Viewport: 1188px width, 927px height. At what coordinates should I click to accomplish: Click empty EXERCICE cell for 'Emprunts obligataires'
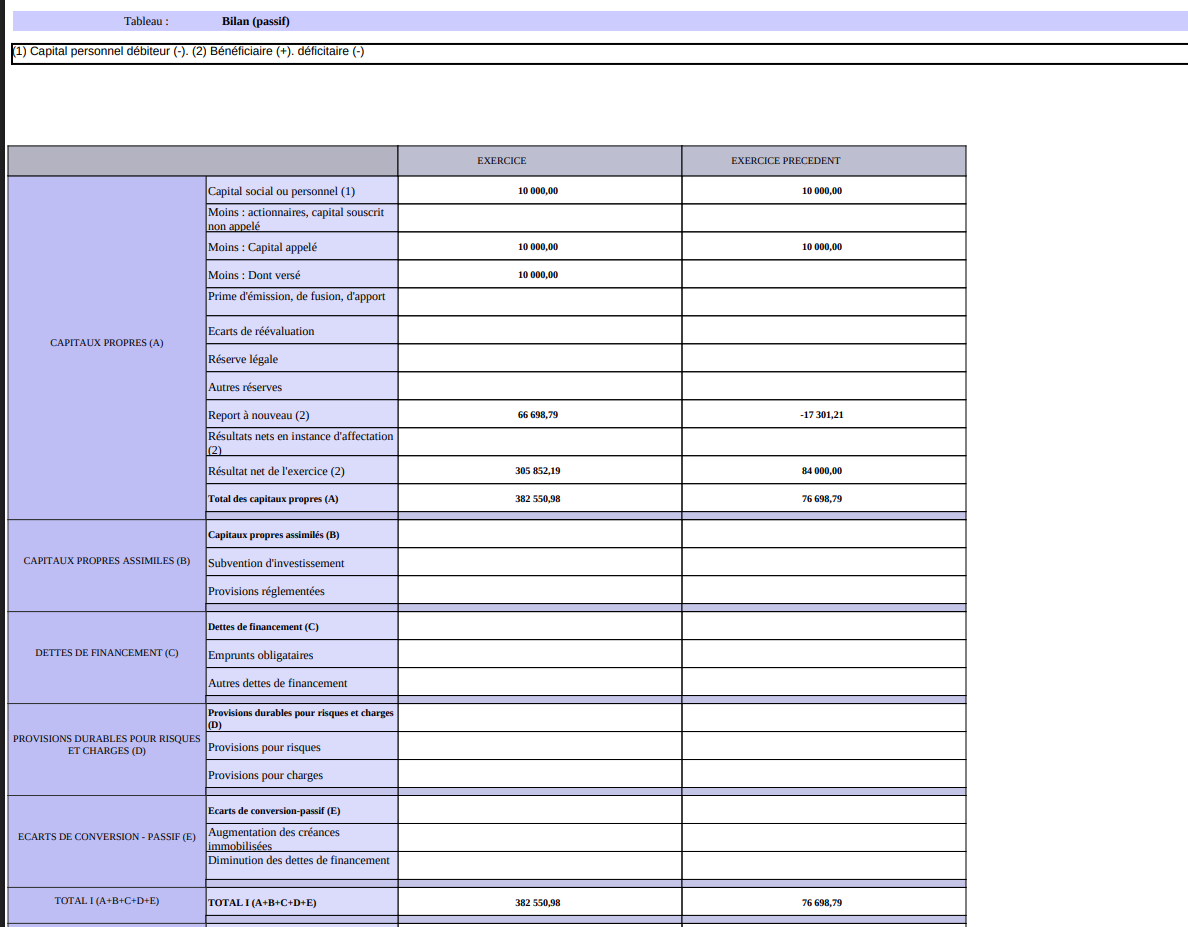click(x=539, y=655)
